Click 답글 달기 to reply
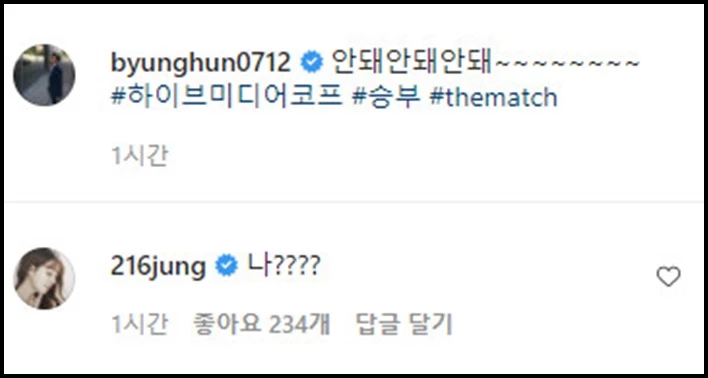This screenshot has width=708, height=378. [404, 324]
